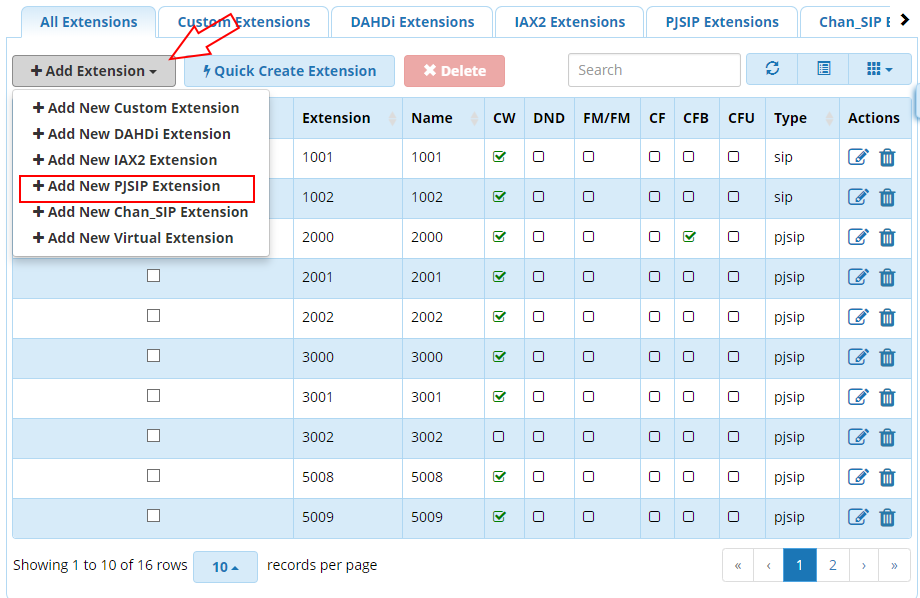Image resolution: width=920 pixels, height=598 pixels.
Task: Uncheck the CFB checkbox for extension 2000
Action: (689, 237)
